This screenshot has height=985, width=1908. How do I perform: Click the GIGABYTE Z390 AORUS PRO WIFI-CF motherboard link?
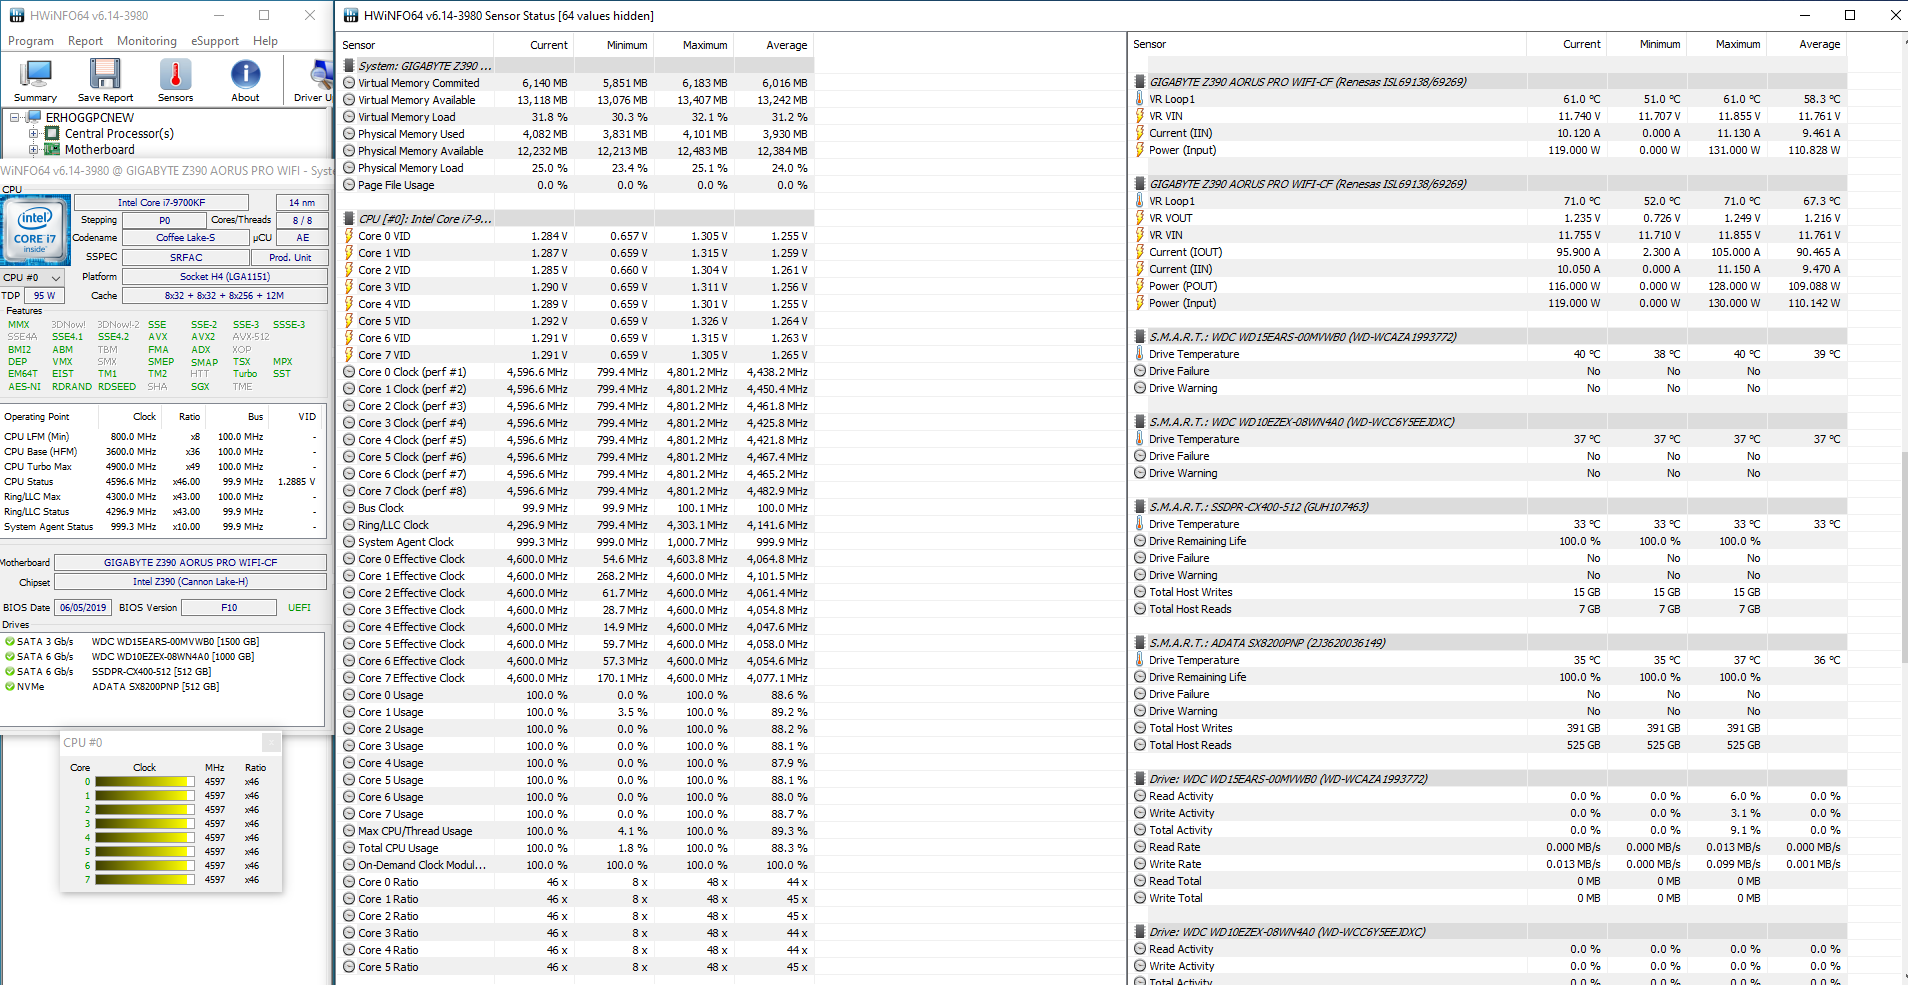(190, 563)
